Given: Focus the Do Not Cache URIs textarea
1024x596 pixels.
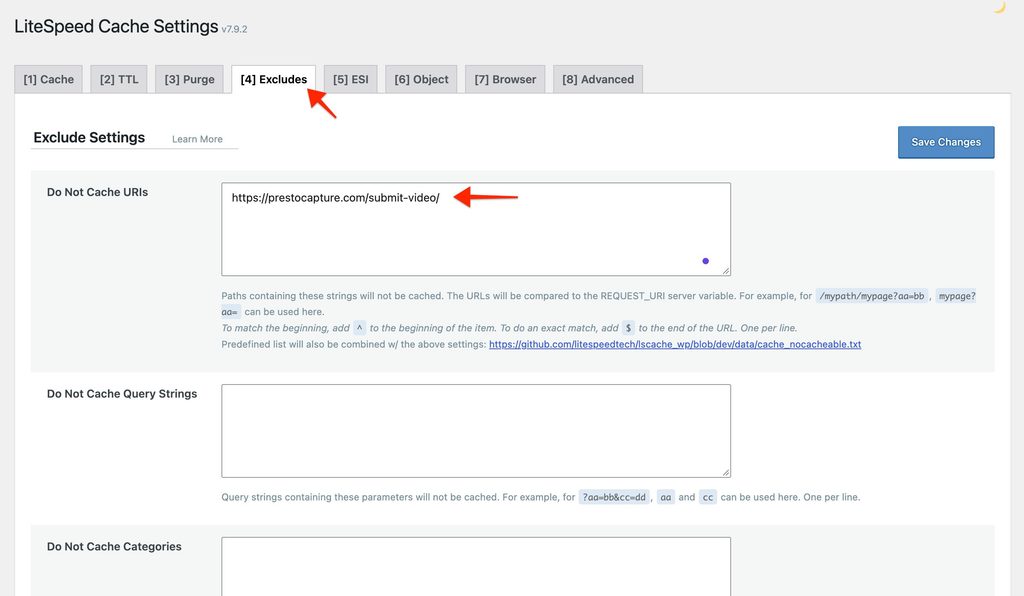Looking at the screenshot, I should (x=475, y=229).
